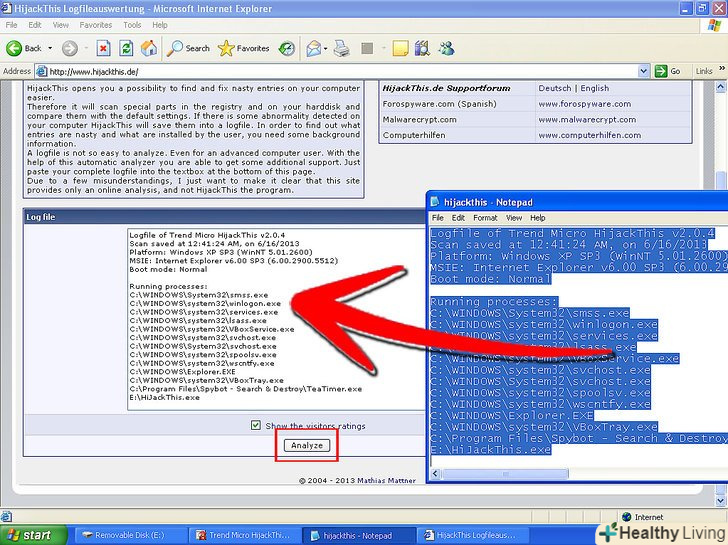Open the Tools menu in Internet Explorer
The height and width of the screenshot is (545, 728).
132,24
